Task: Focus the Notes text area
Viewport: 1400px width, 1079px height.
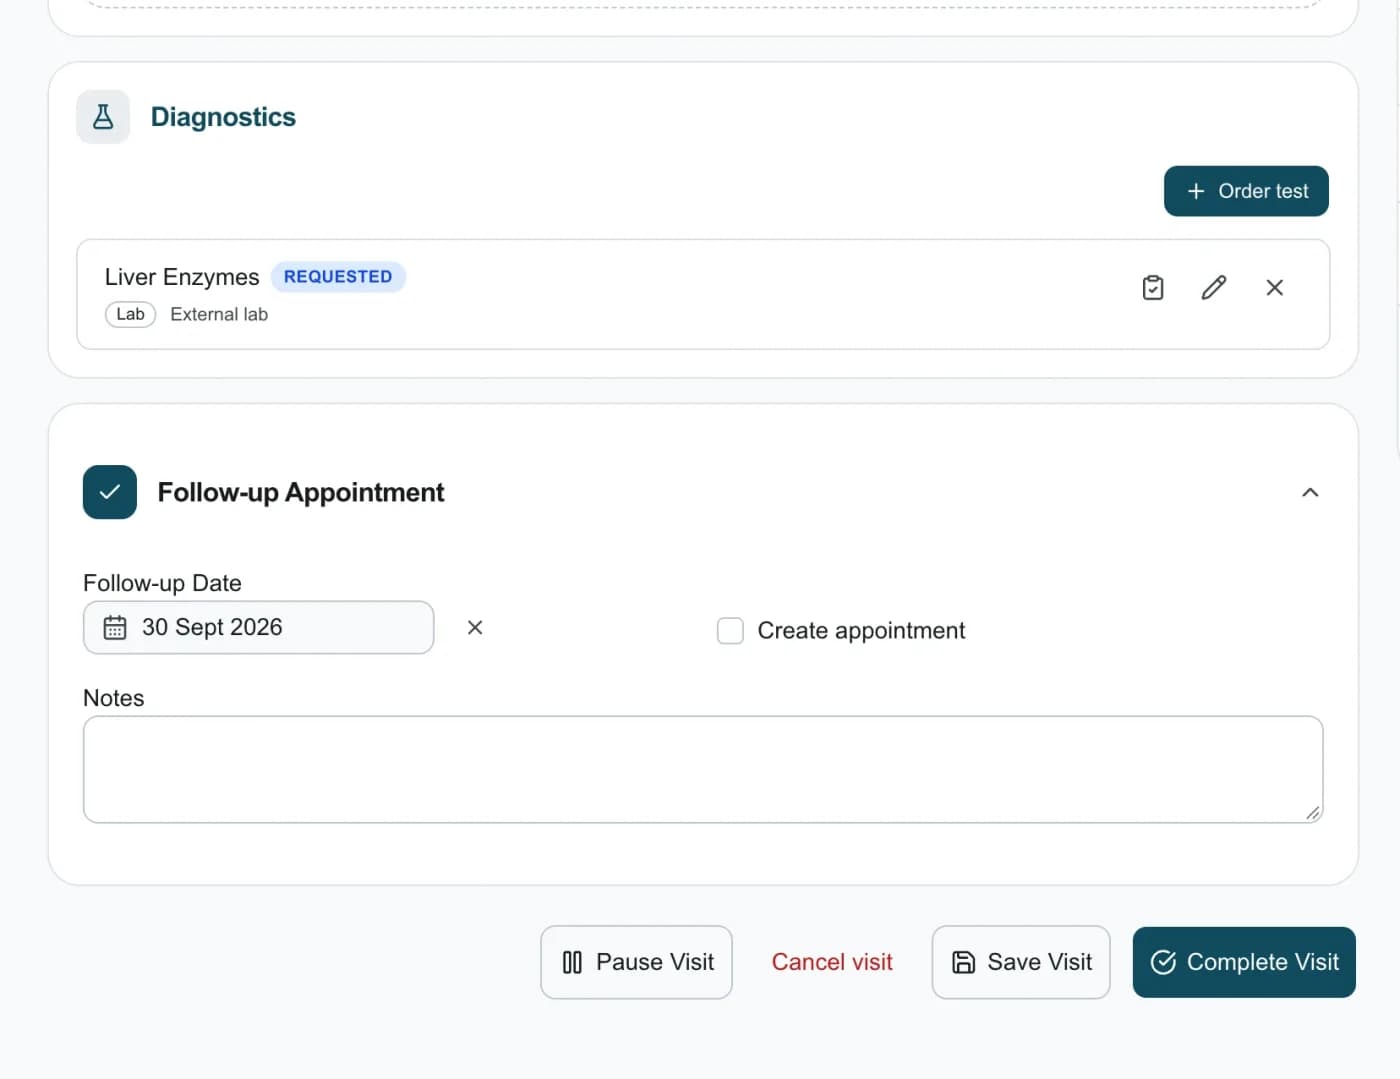Action: click(x=703, y=770)
